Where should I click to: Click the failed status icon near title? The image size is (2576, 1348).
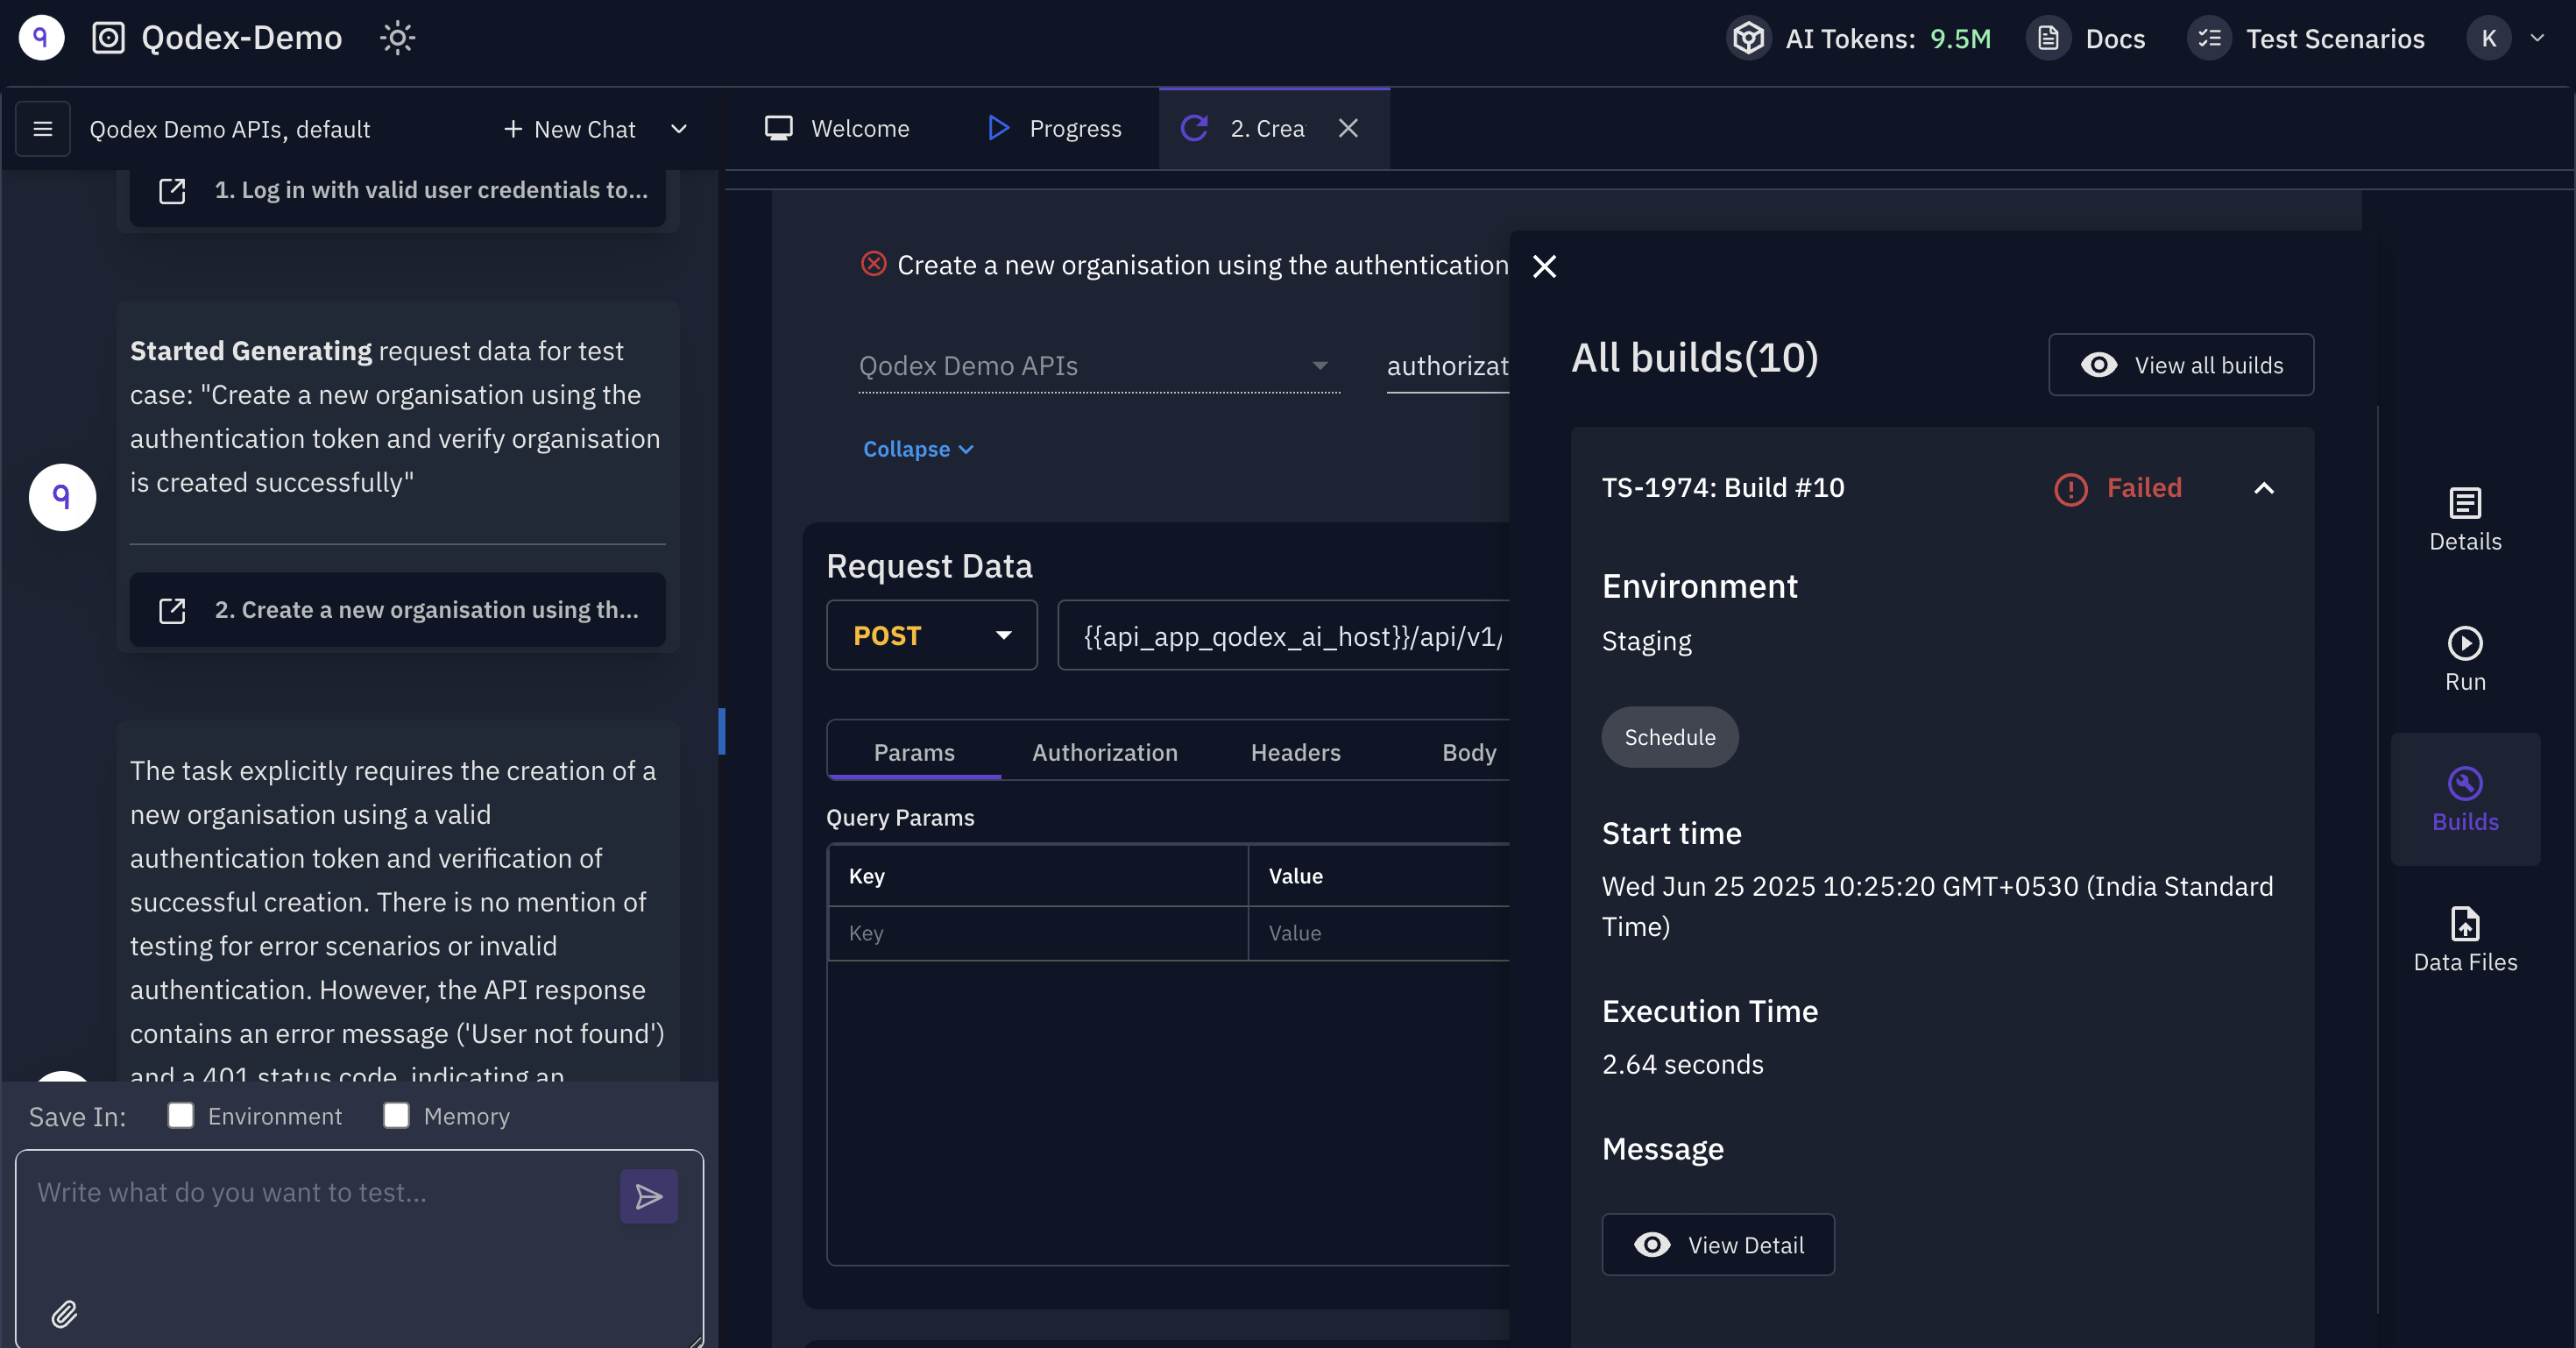(x=873, y=264)
